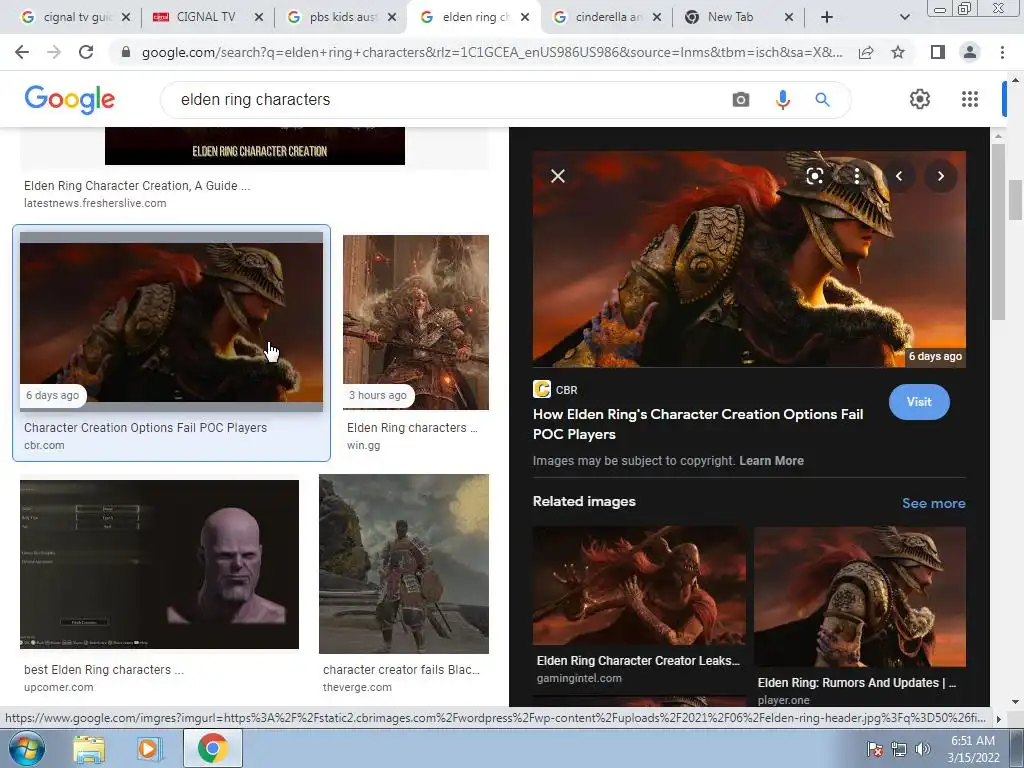Open the player.one related image

tap(859, 596)
